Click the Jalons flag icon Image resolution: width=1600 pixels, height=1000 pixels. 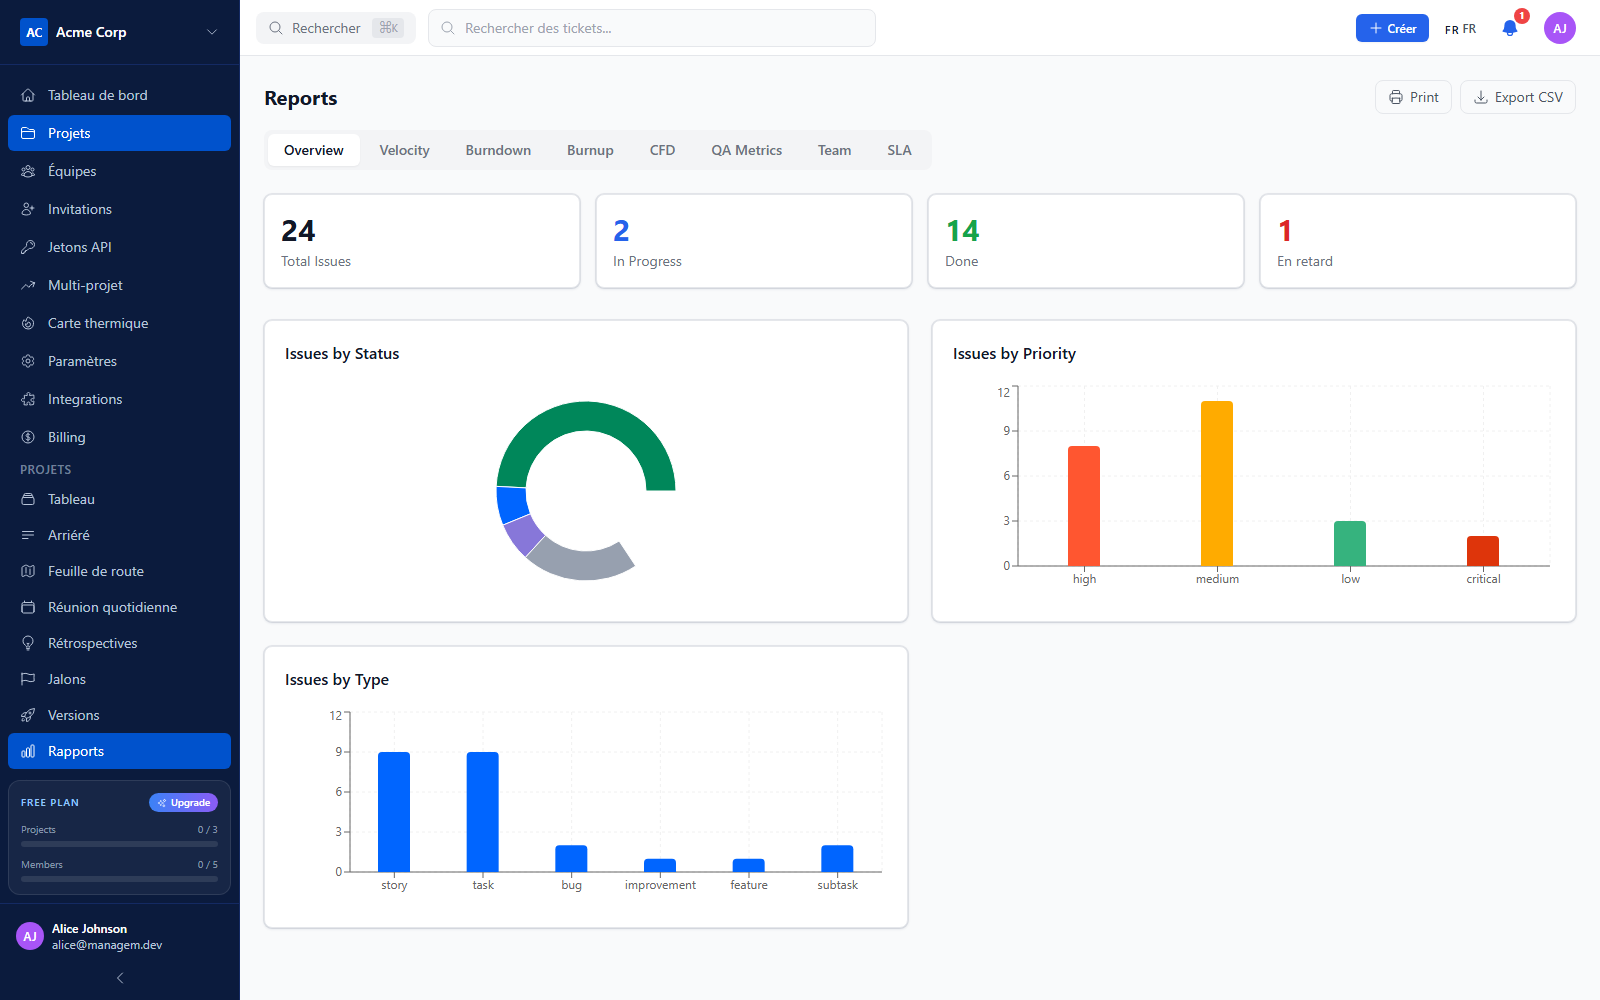tap(28, 679)
